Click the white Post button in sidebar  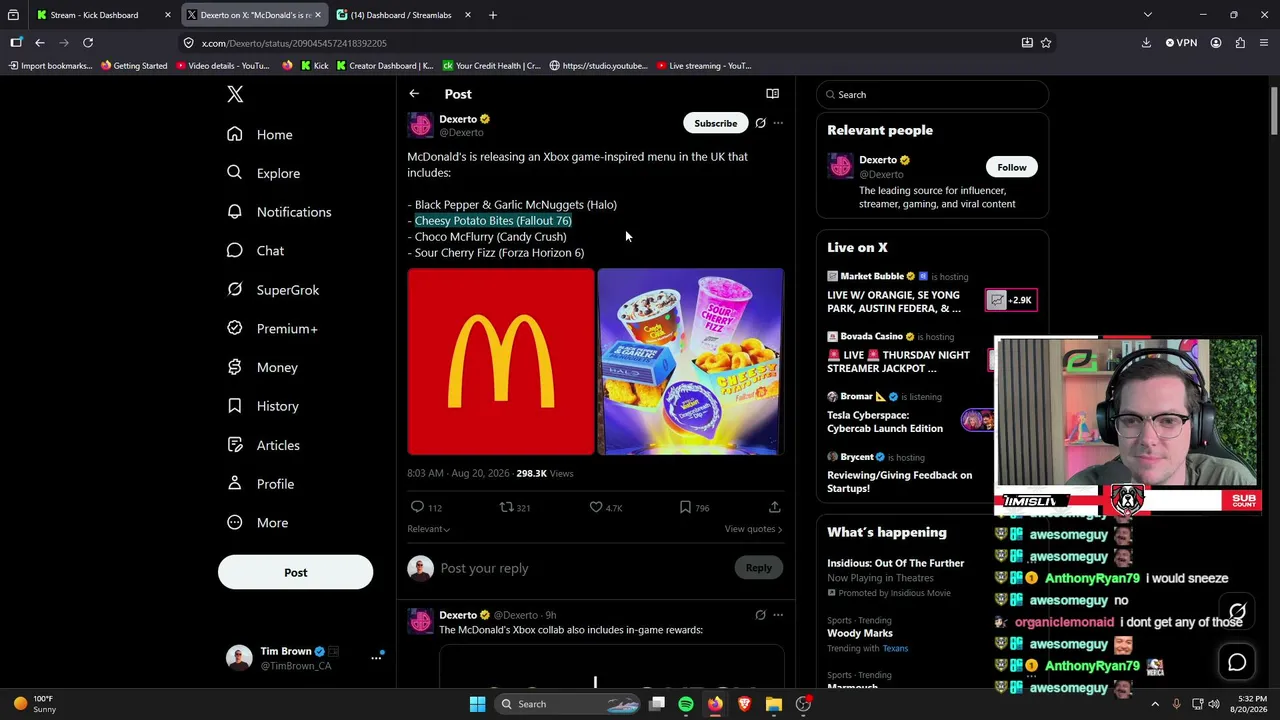(295, 573)
